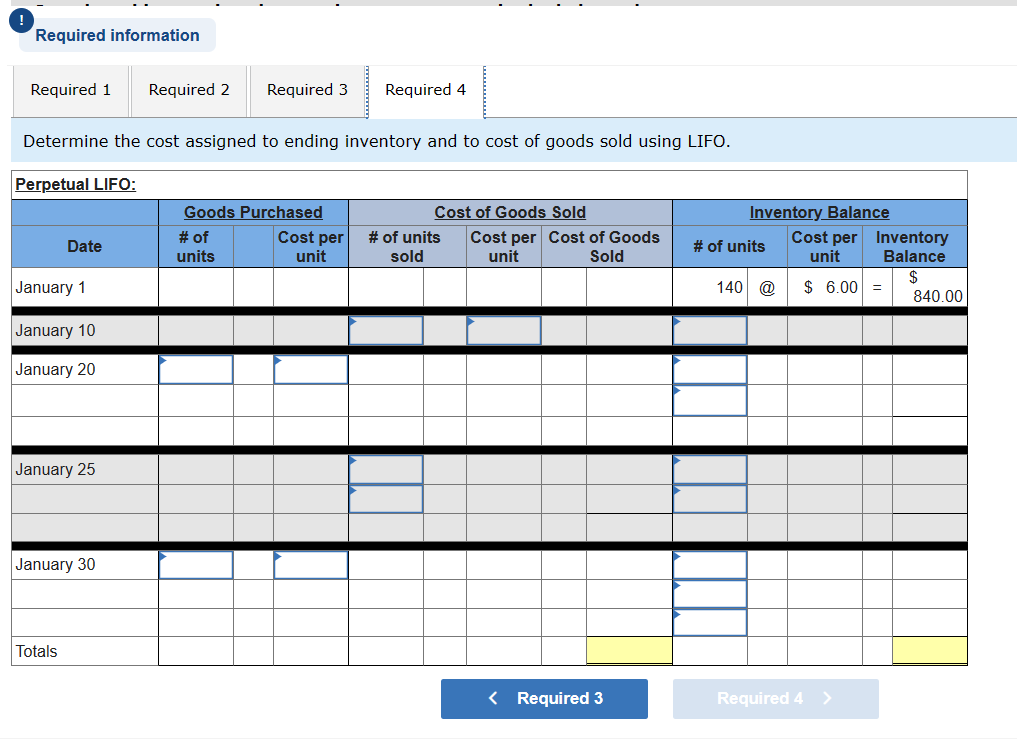Click the disabled Required 4 button

click(x=775, y=698)
